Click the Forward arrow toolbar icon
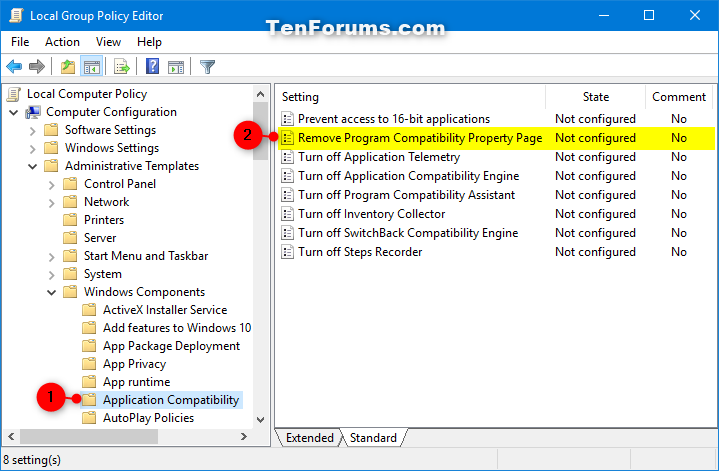The width and height of the screenshot is (719, 471). point(37,67)
